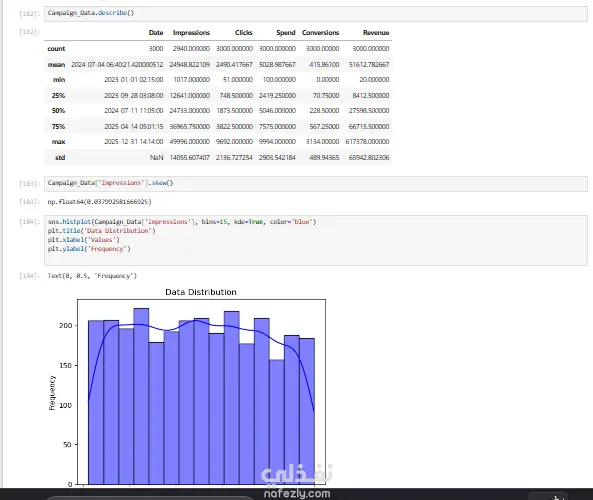The height and width of the screenshot is (500, 593).
Task: Click the 150 tick on the y-axis
Action: point(65,365)
